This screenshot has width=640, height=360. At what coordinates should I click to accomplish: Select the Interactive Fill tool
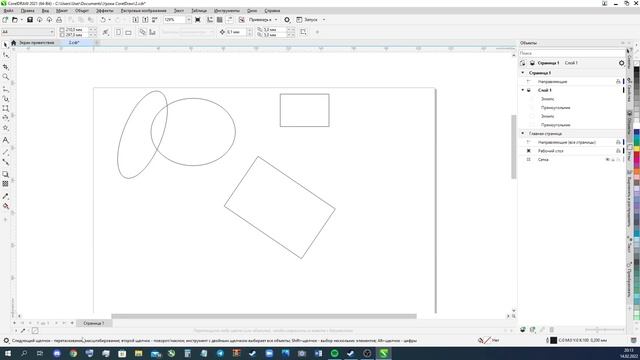pos(5,206)
